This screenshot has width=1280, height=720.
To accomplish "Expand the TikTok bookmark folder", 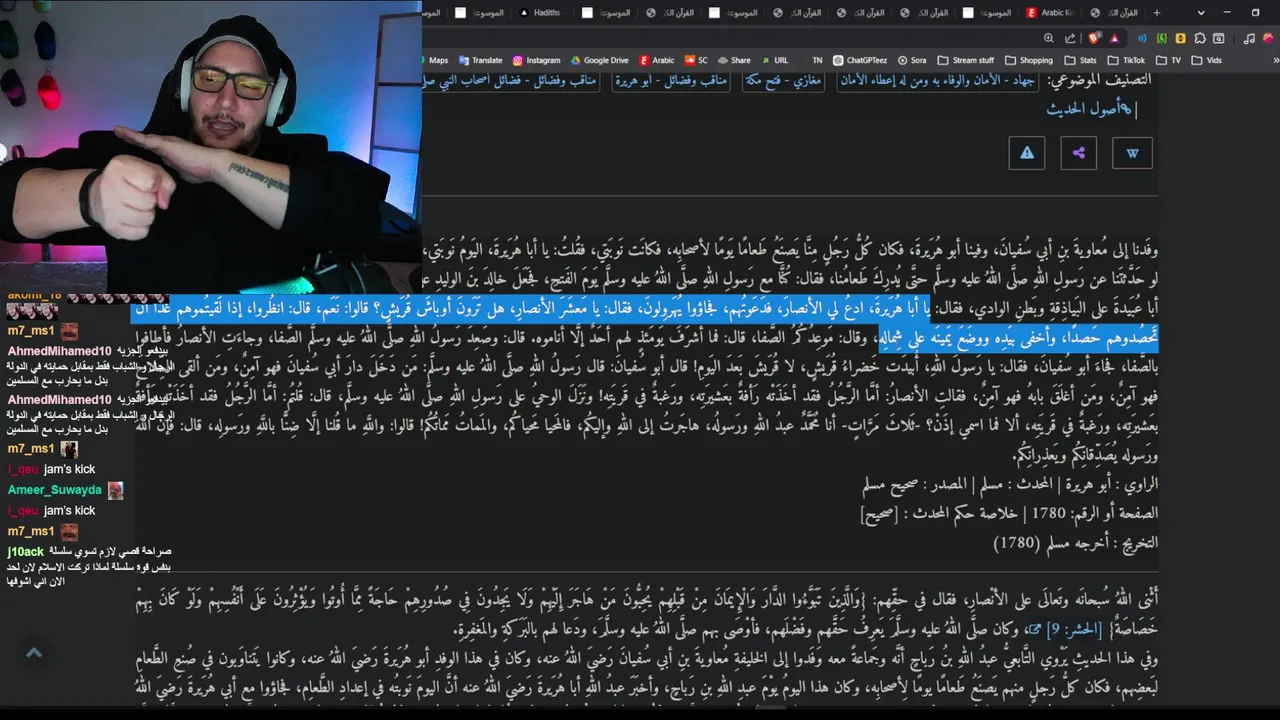I will point(1126,60).
